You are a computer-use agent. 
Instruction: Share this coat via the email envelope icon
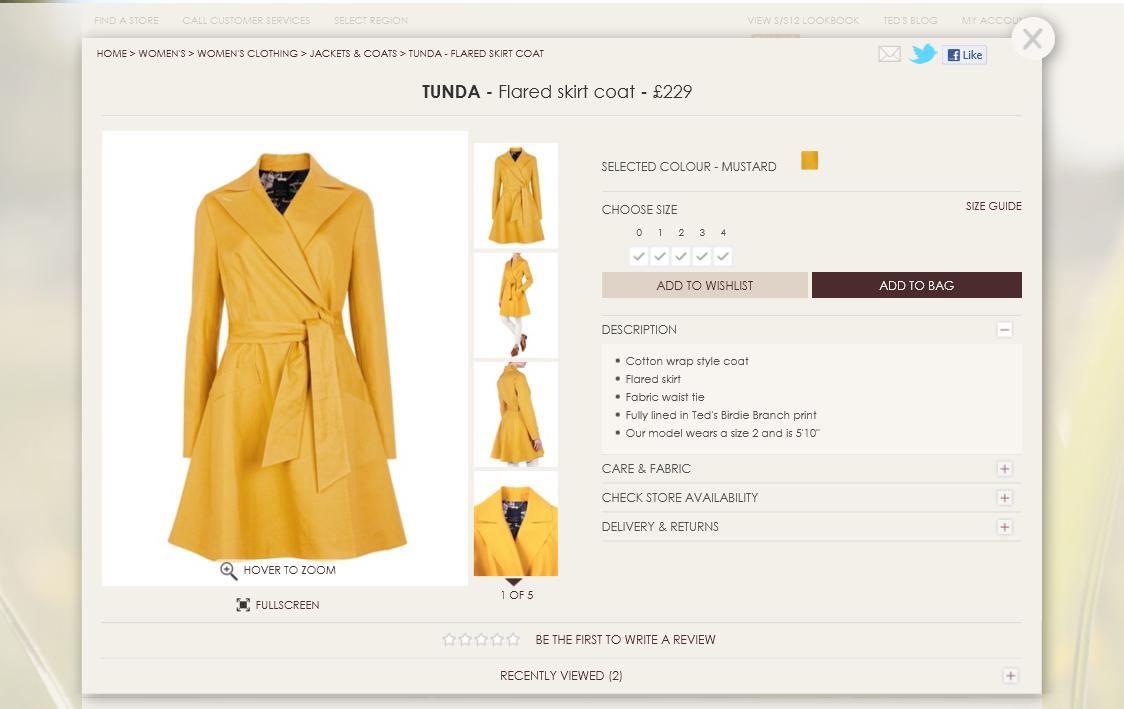(x=889, y=54)
